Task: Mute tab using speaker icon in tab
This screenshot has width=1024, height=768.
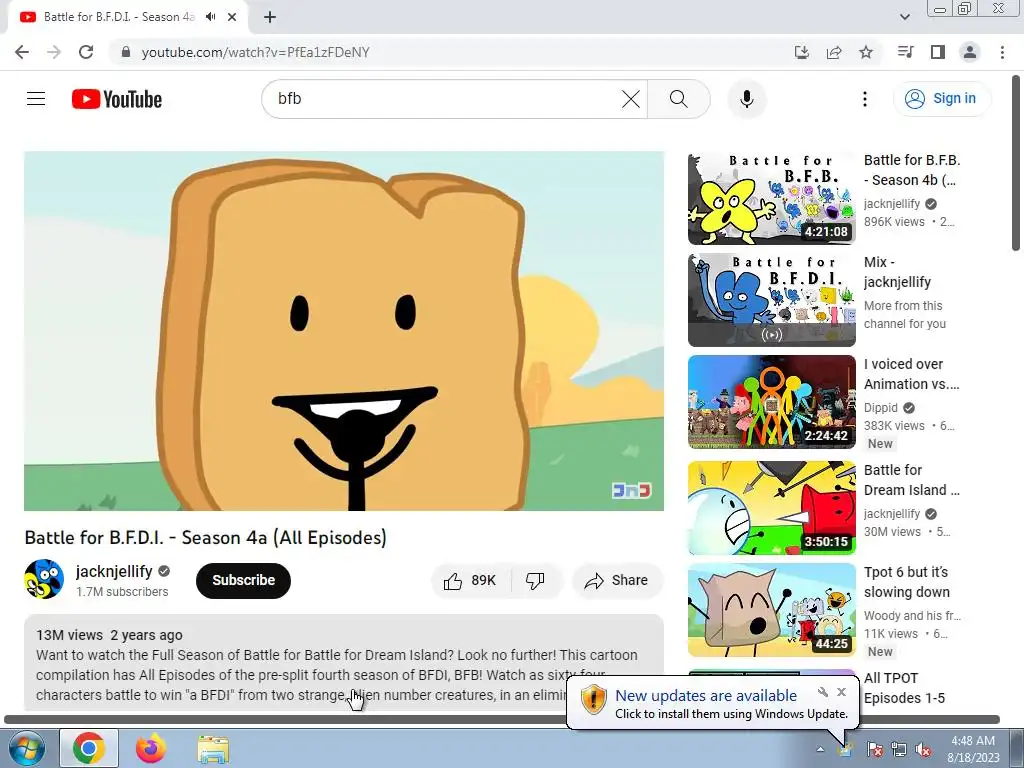Action: [x=210, y=17]
